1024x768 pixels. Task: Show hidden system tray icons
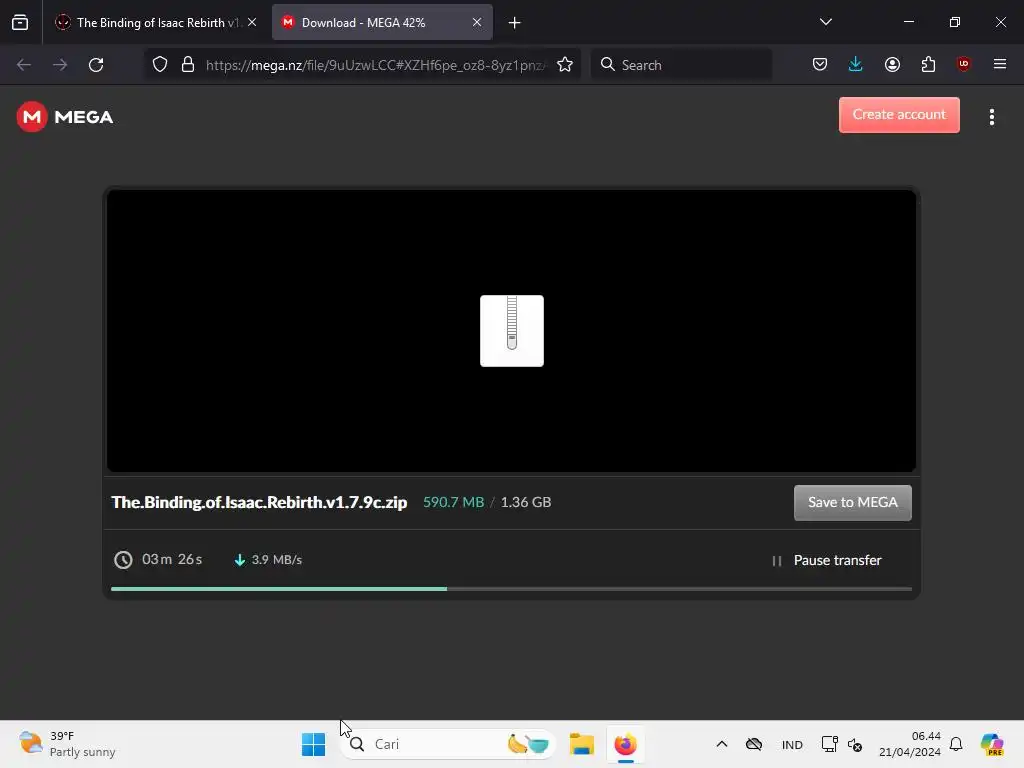[722, 744]
